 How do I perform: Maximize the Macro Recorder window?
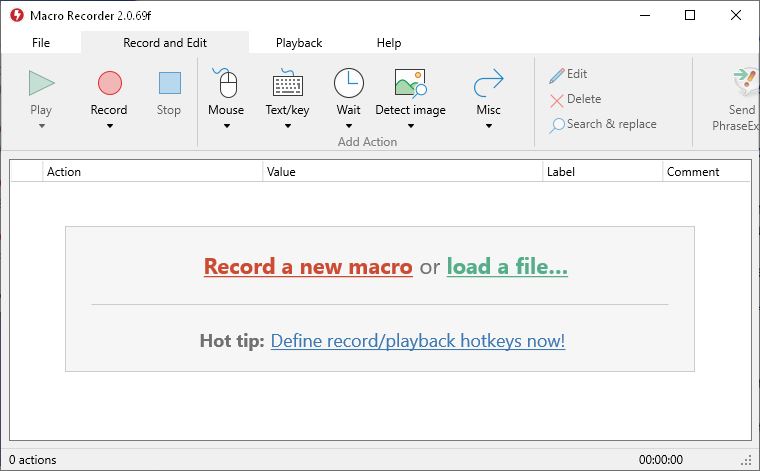pos(690,15)
